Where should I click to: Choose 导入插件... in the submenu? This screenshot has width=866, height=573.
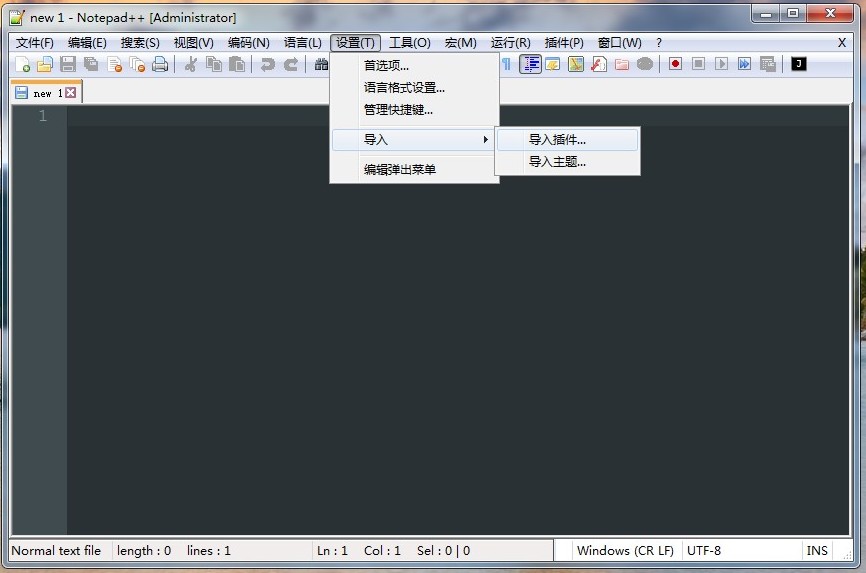point(568,140)
